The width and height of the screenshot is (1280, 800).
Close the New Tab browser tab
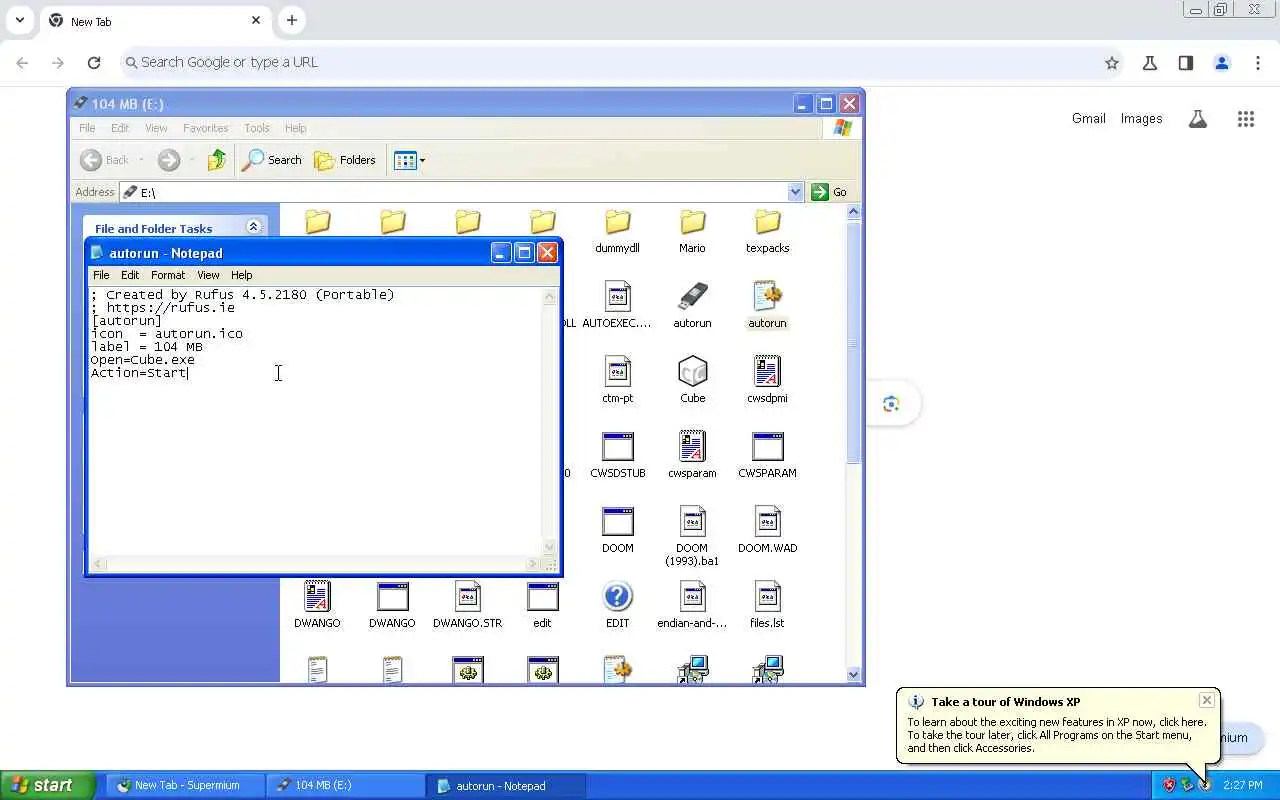[x=256, y=20]
